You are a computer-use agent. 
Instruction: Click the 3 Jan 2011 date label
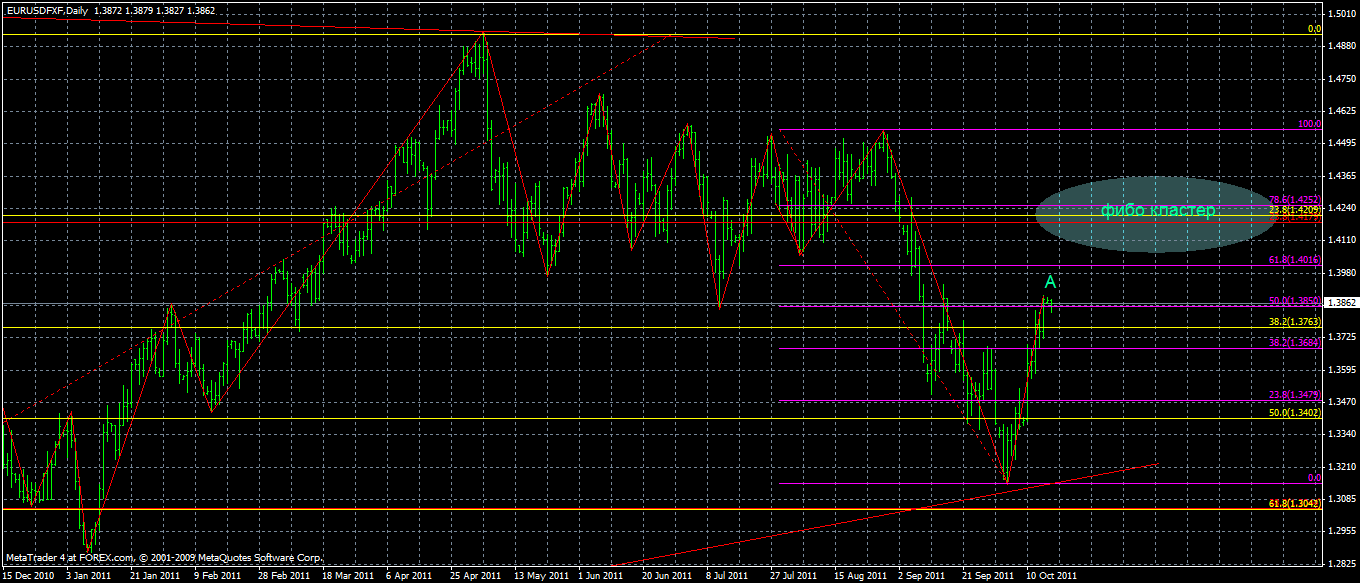click(89, 576)
